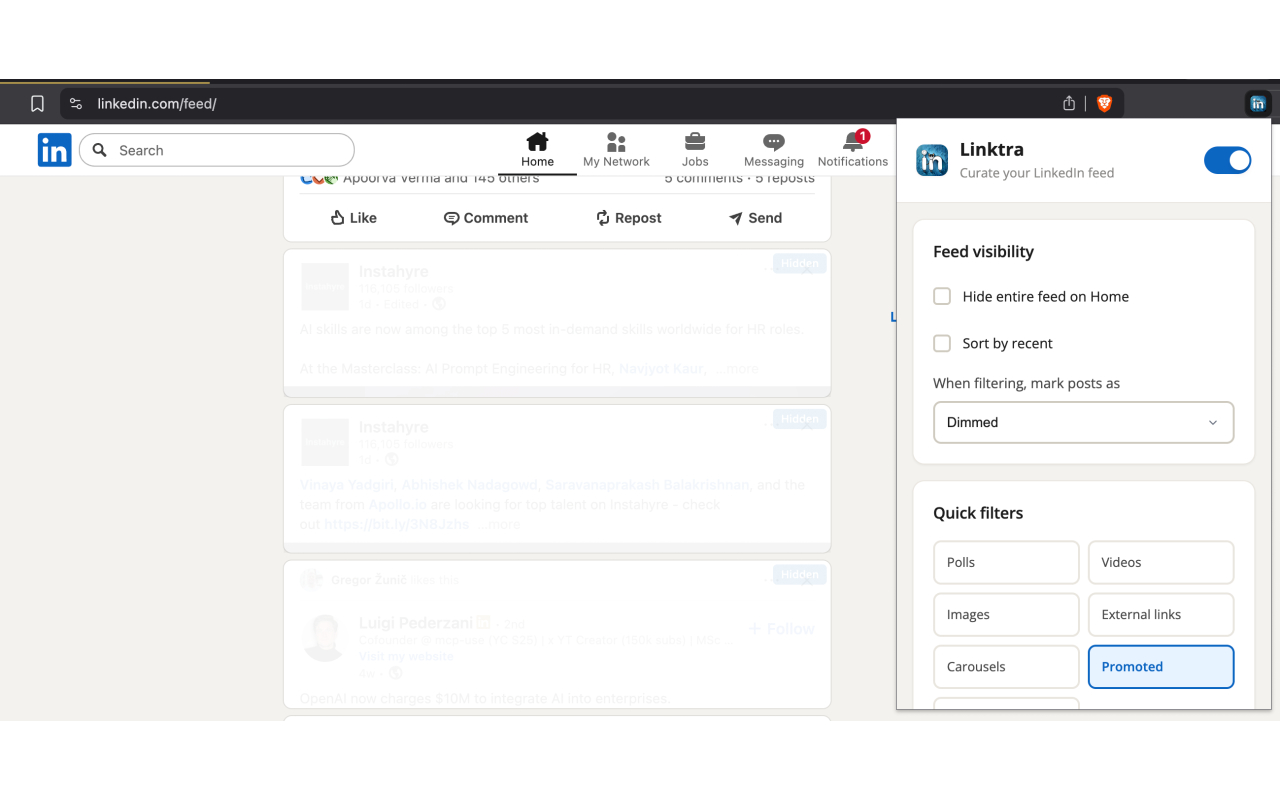This screenshot has height=800, width=1280.
Task: Open the 5 comments link
Action: coord(703,179)
